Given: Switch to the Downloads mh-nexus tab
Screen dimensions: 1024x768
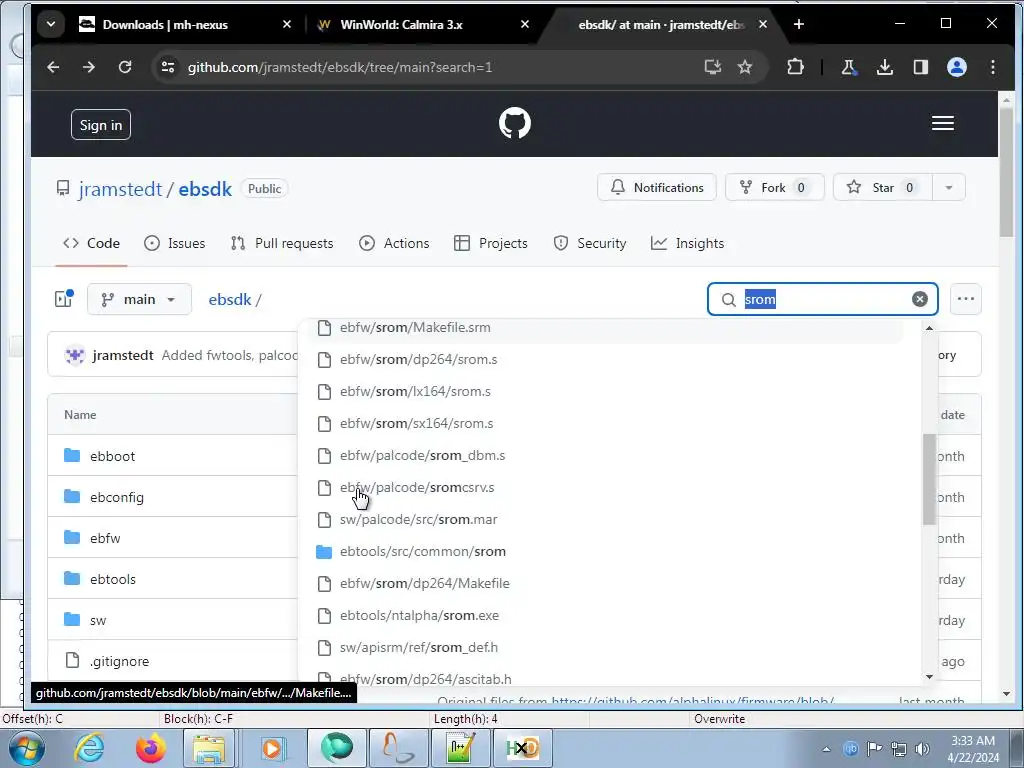Looking at the screenshot, I should pos(165,24).
